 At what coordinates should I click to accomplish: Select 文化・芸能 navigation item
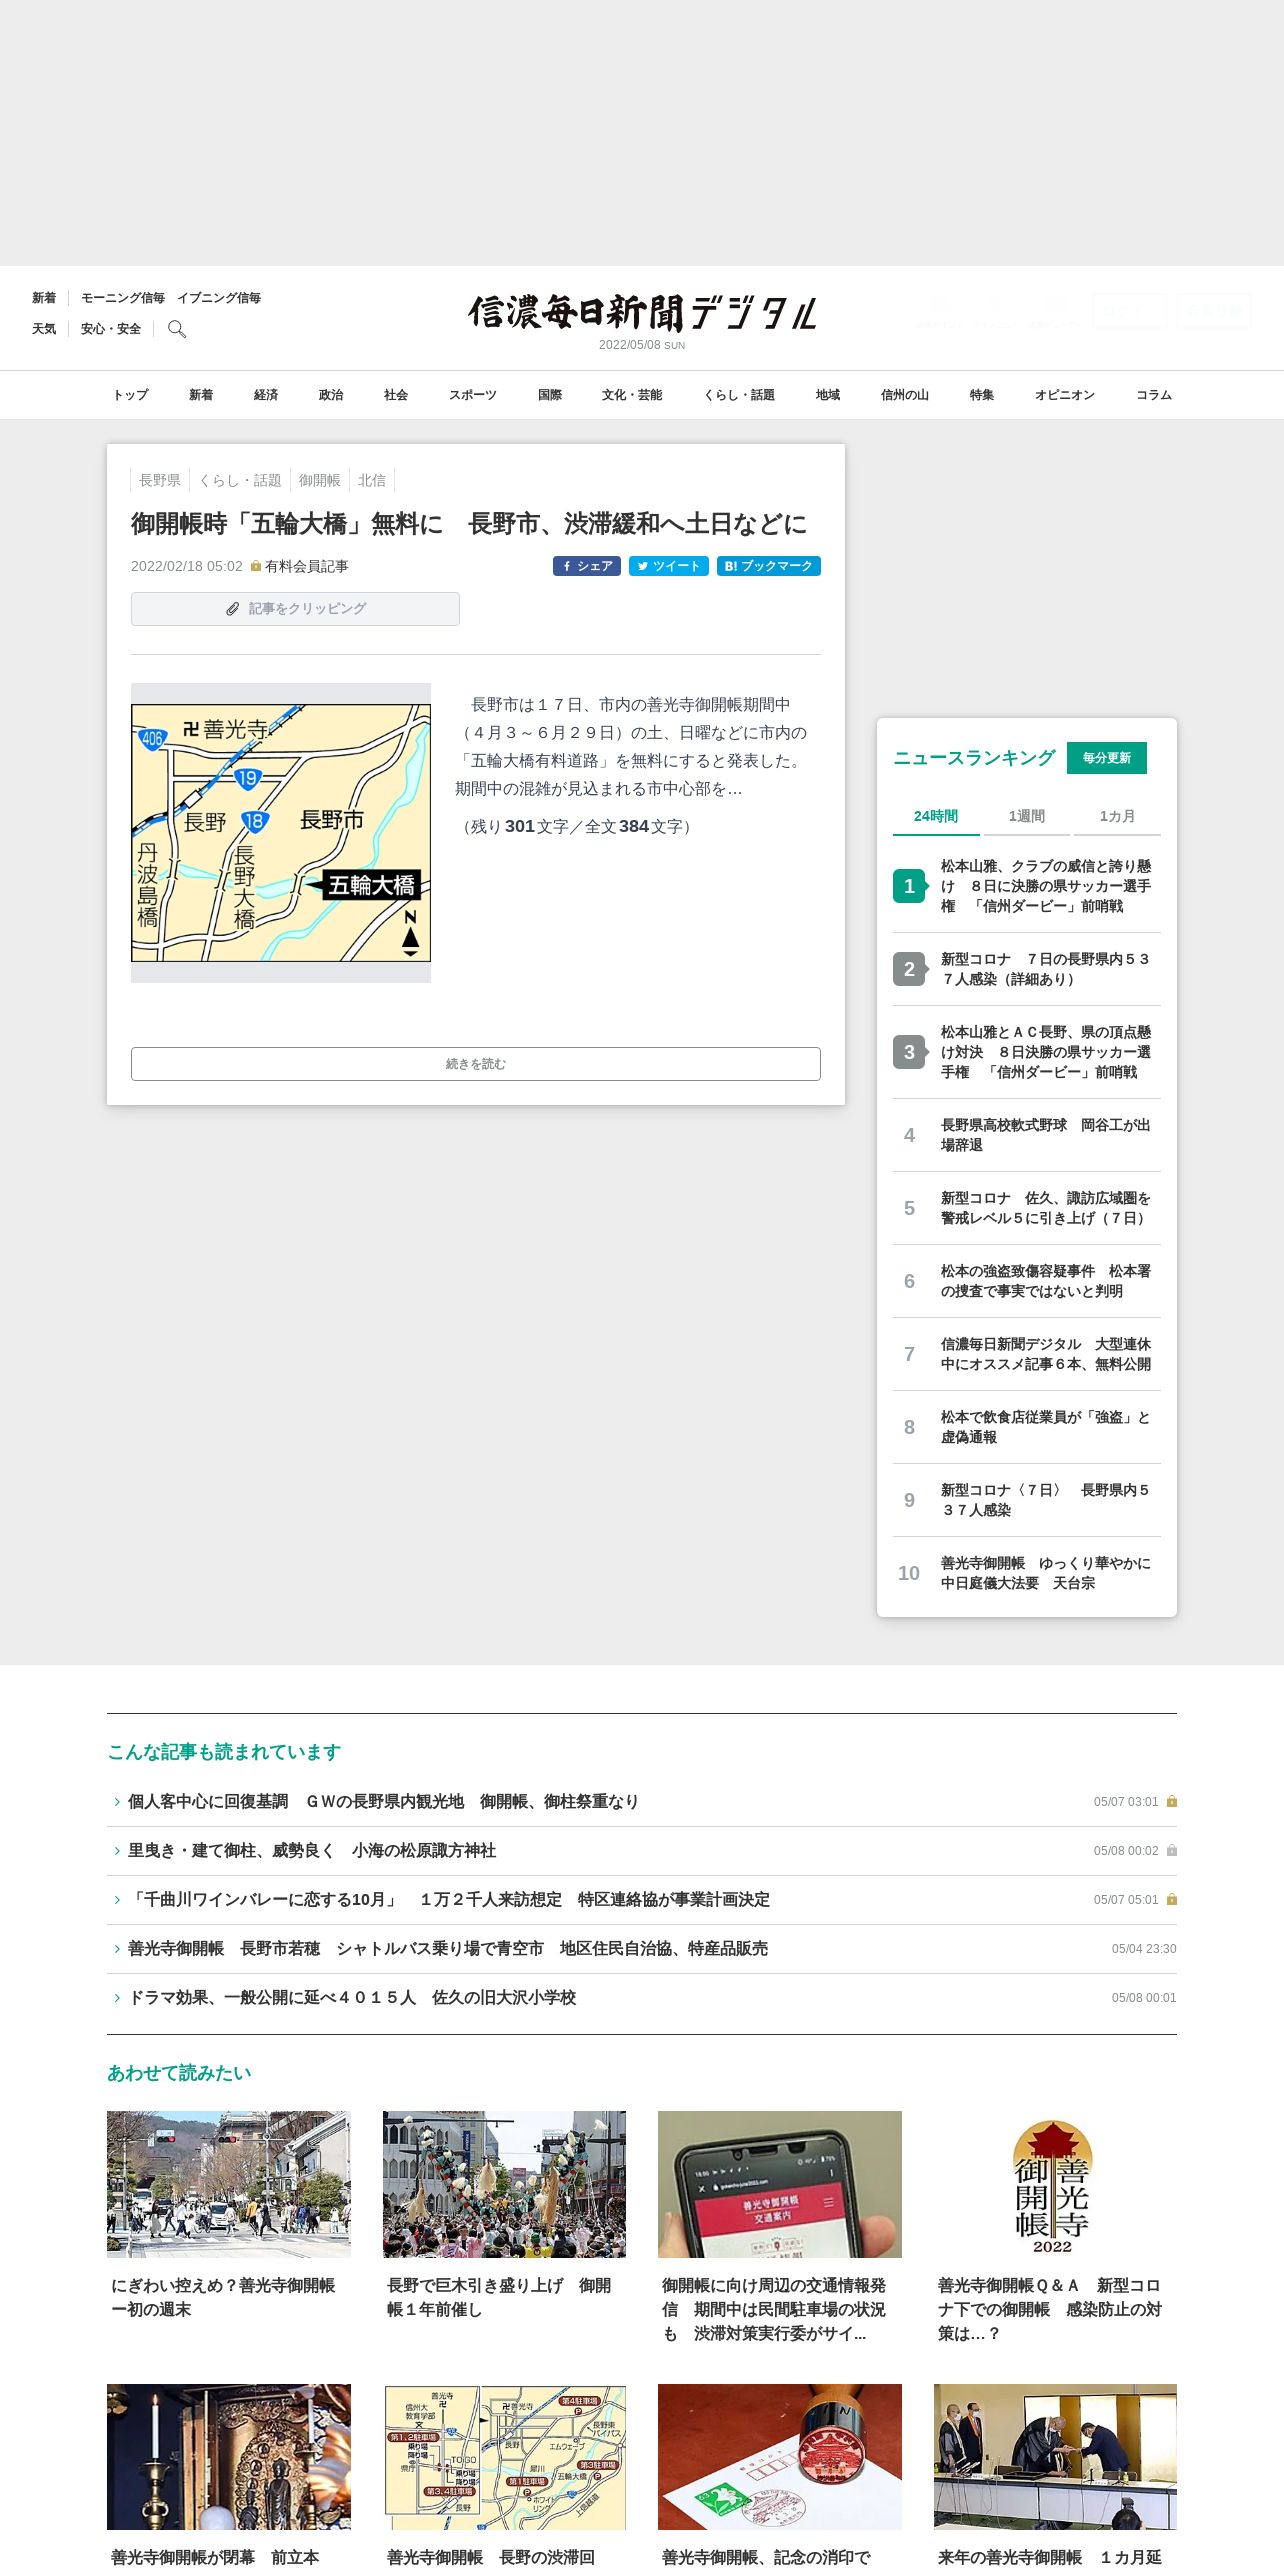point(632,395)
